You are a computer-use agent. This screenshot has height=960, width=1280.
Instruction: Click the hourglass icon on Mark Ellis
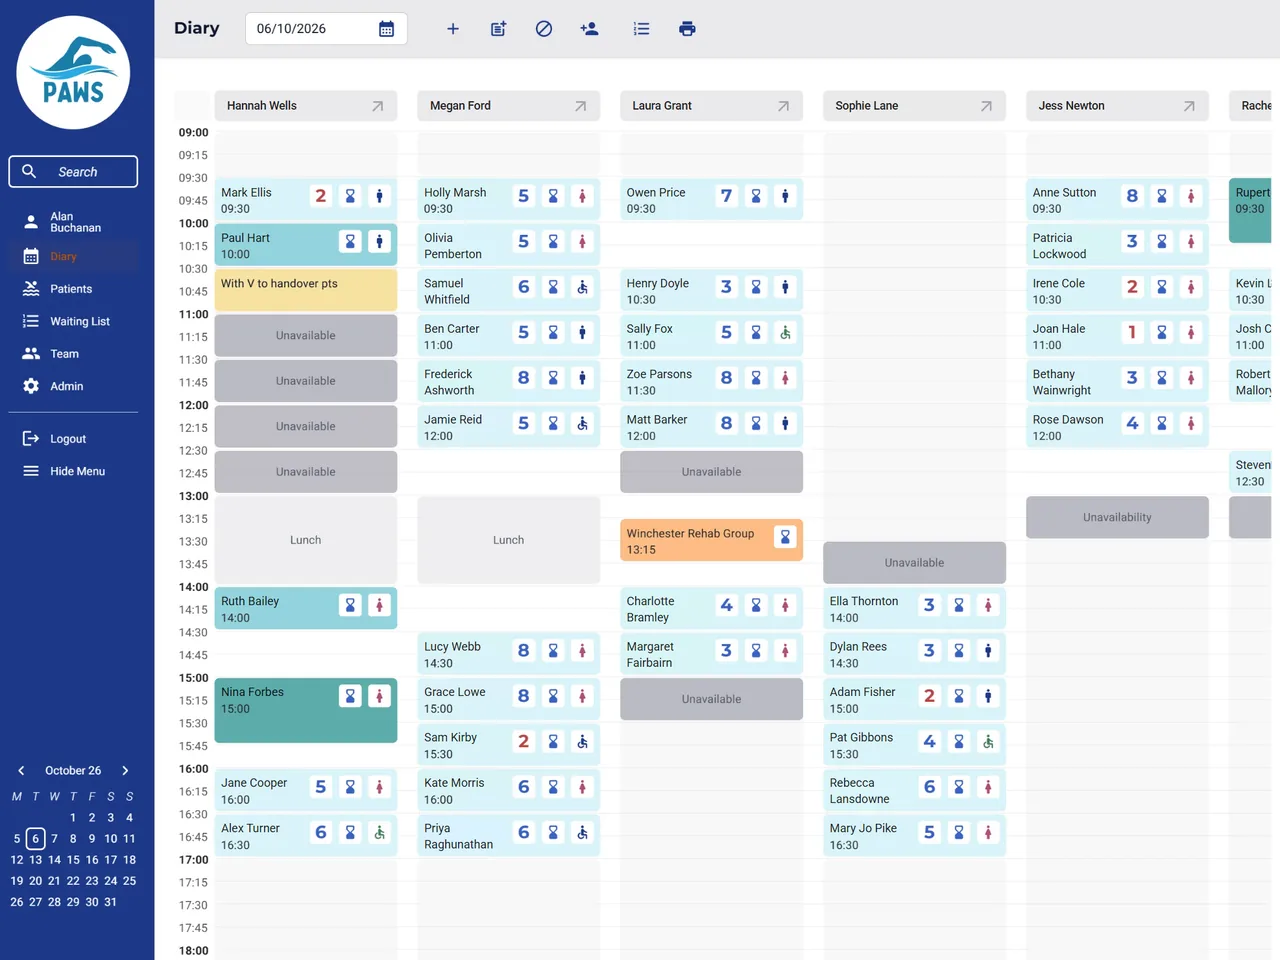point(350,196)
